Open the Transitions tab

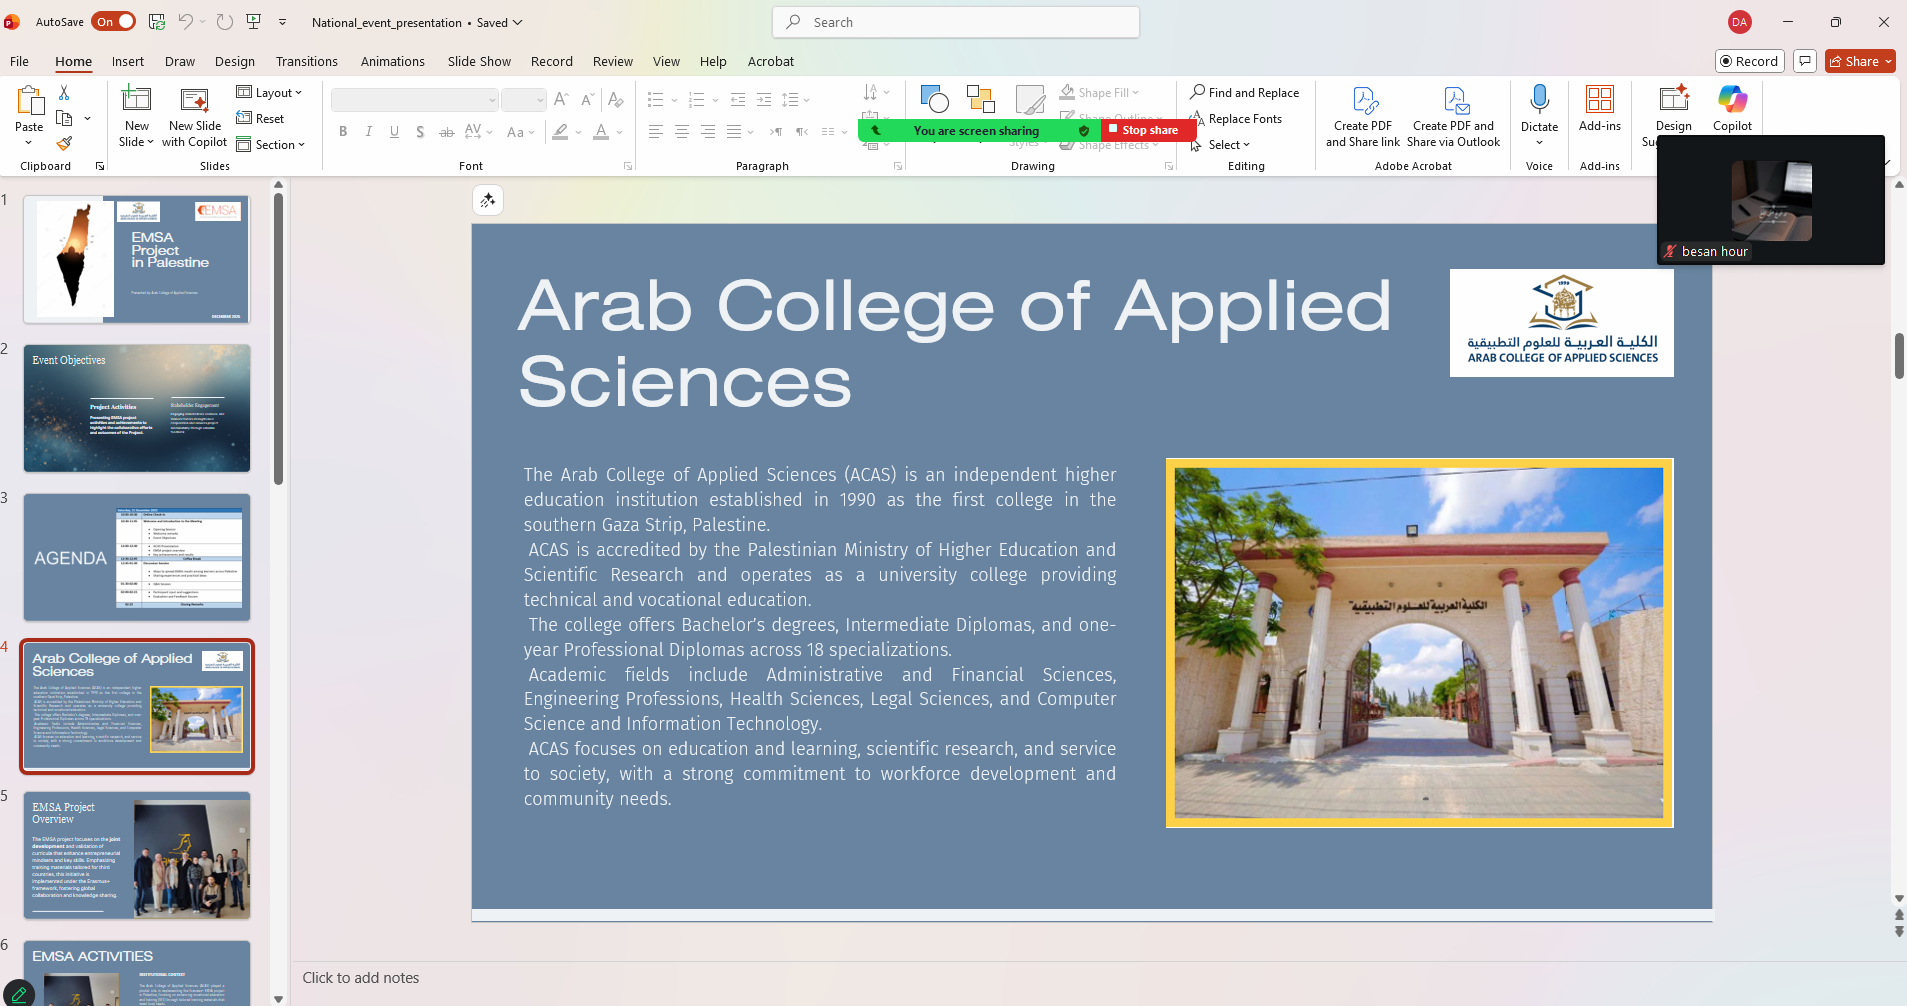click(x=306, y=61)
